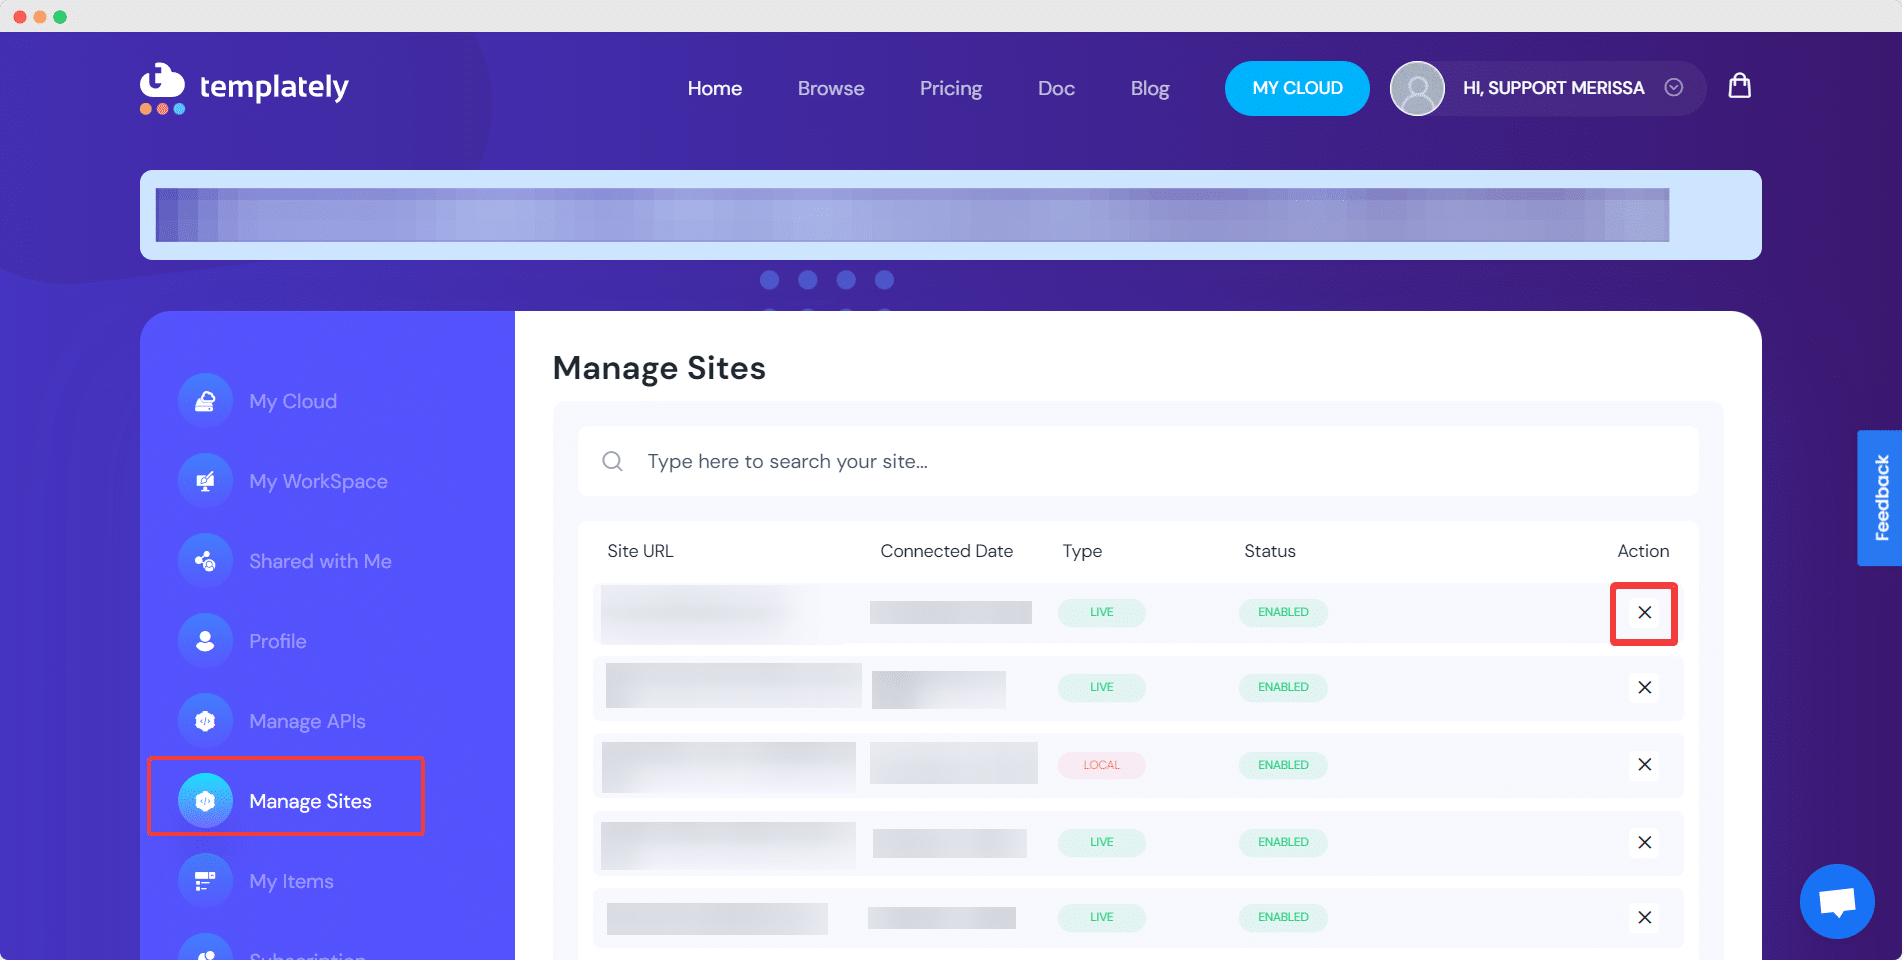1902x960 pixels.
Task: Open the Feedback side tab
Action: [x=1880, y=498]
